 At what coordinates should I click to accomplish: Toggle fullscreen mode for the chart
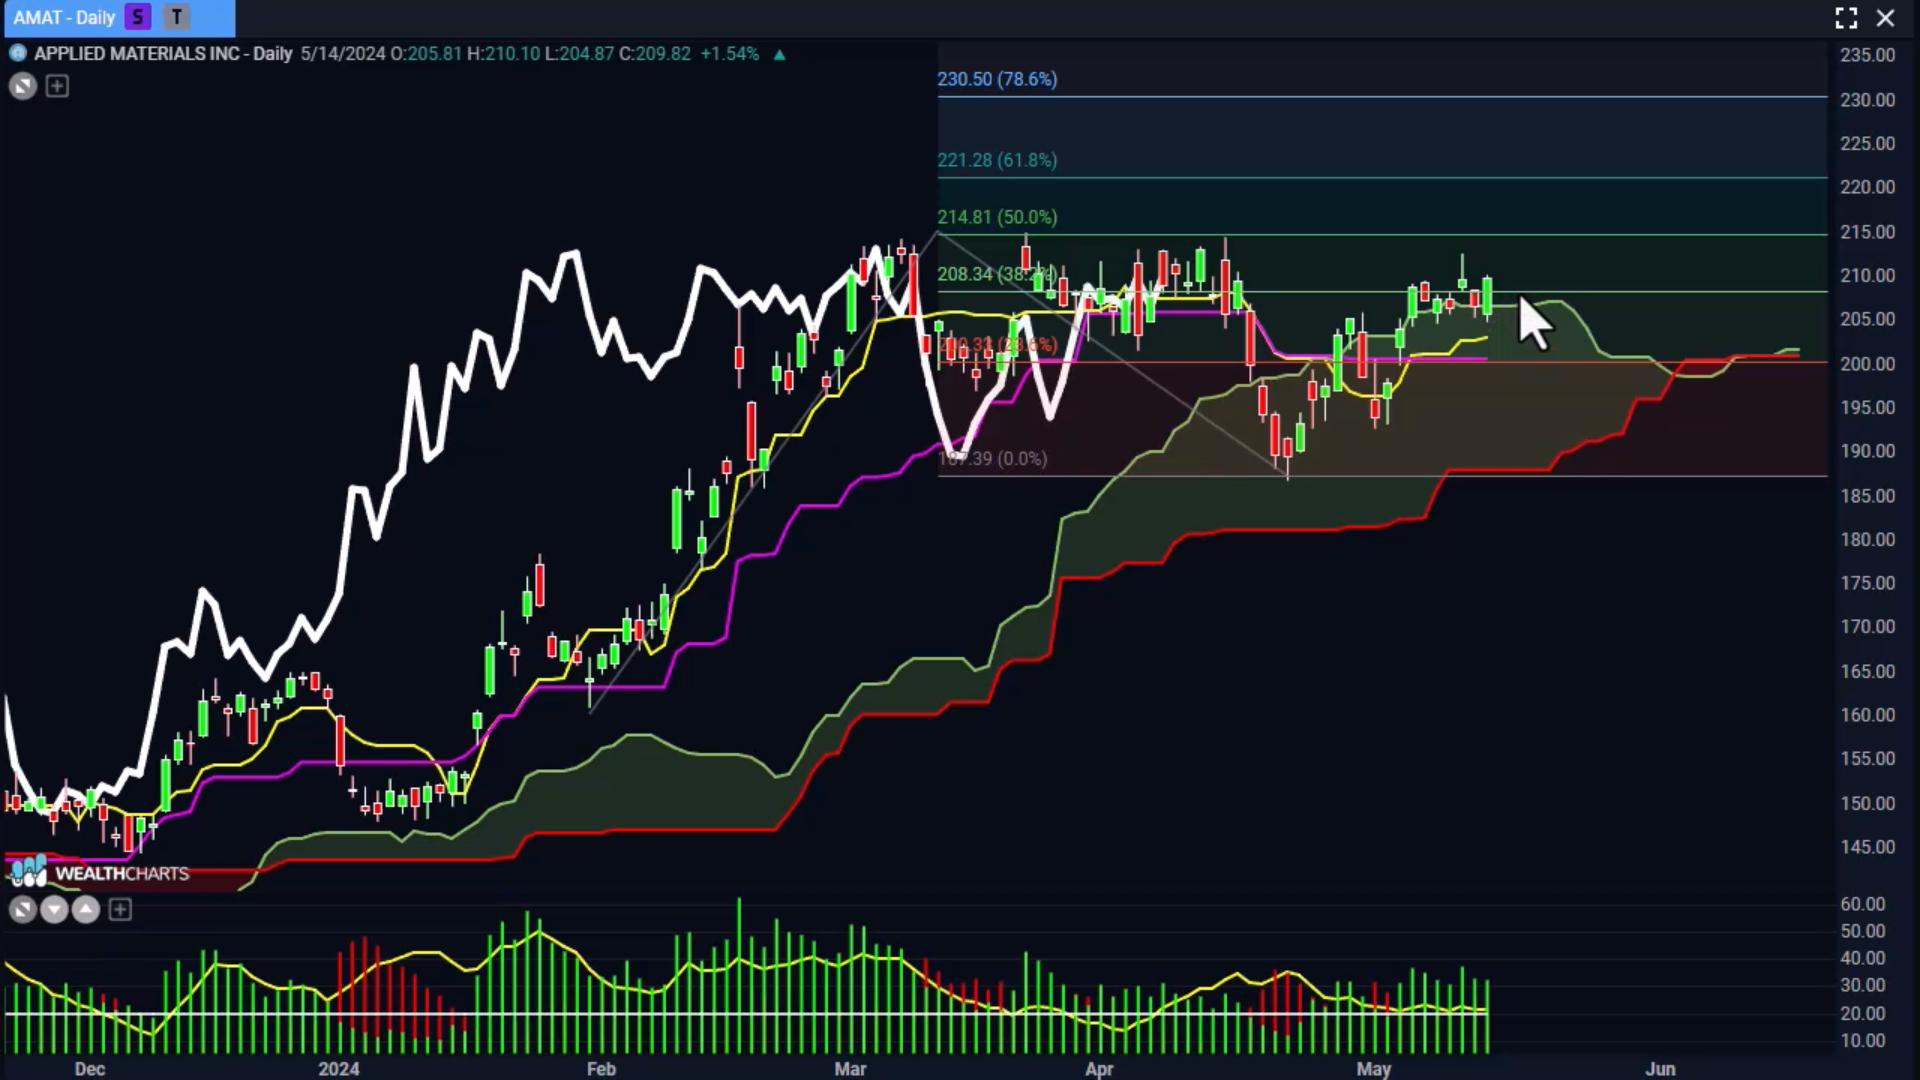pyautogui.click(x=1846, y=18)
